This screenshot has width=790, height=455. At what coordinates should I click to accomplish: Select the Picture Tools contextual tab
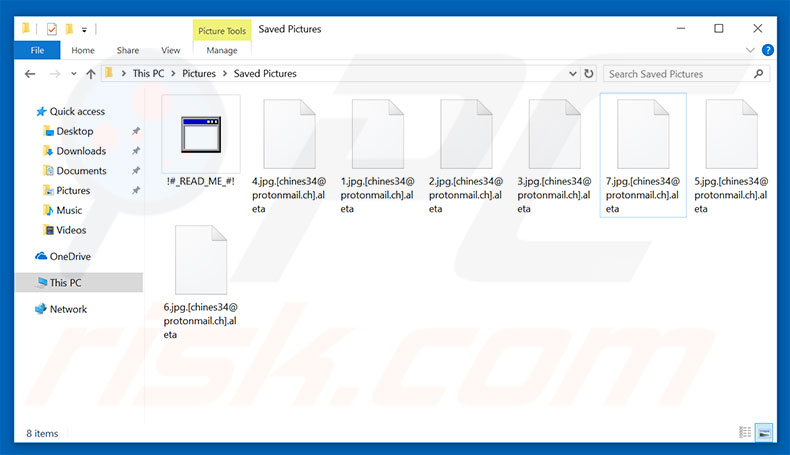[x=222, y=31]
